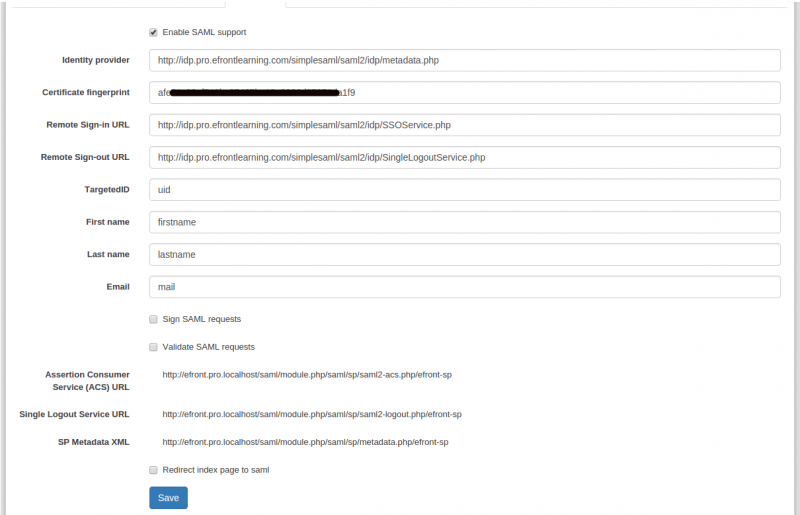The image size is (800, 515).
Task: Click the bold 'Identity provider' label text
Action: pos(96,60)
